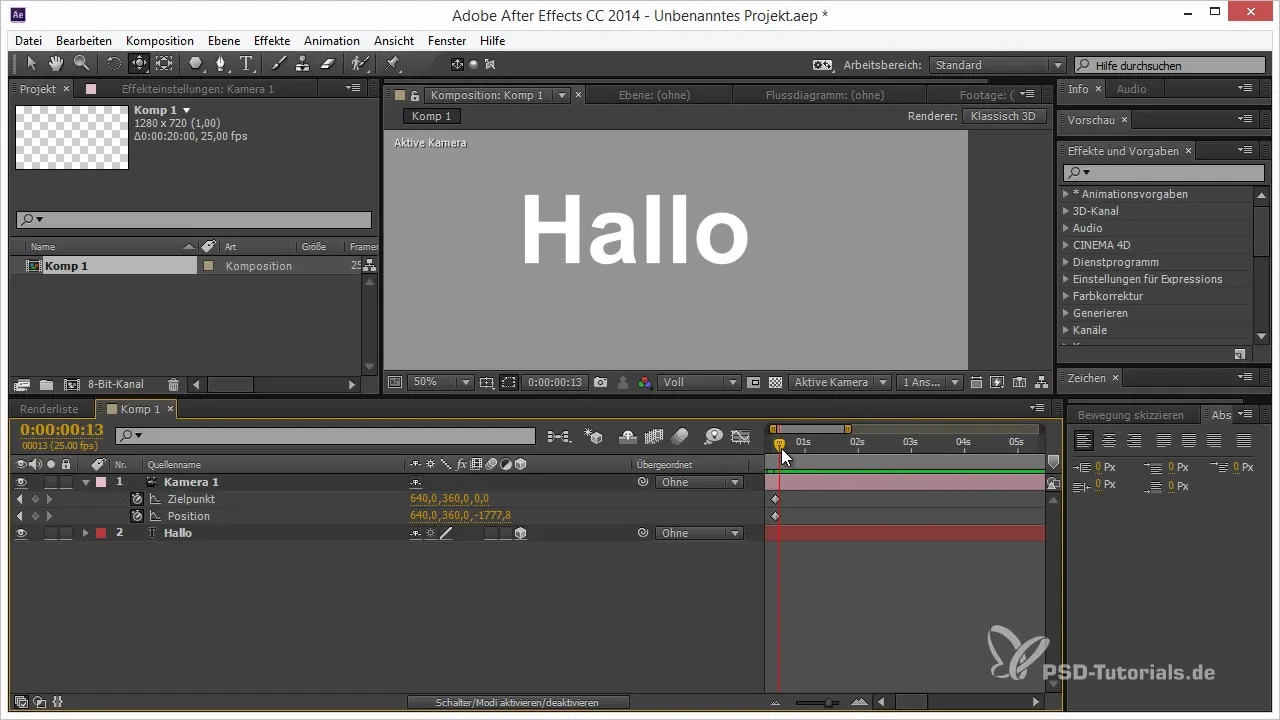Click the Klassisch 3D renderer button
Screen dimensions: 1280x720
point(1003,116)
